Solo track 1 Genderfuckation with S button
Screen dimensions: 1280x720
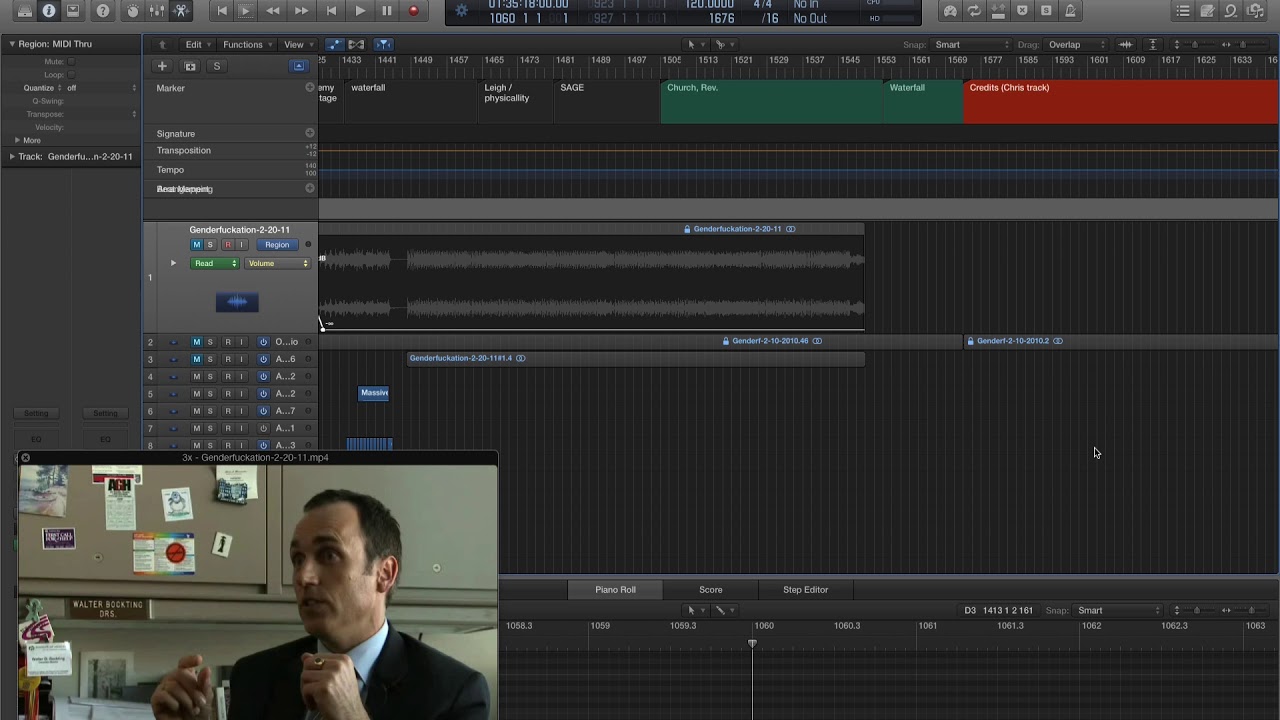click(x=210, y=245)
